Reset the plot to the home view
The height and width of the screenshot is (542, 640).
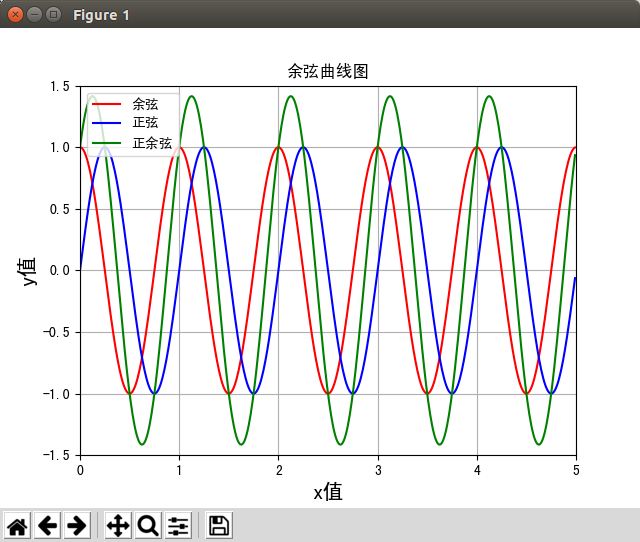point(17,526)
